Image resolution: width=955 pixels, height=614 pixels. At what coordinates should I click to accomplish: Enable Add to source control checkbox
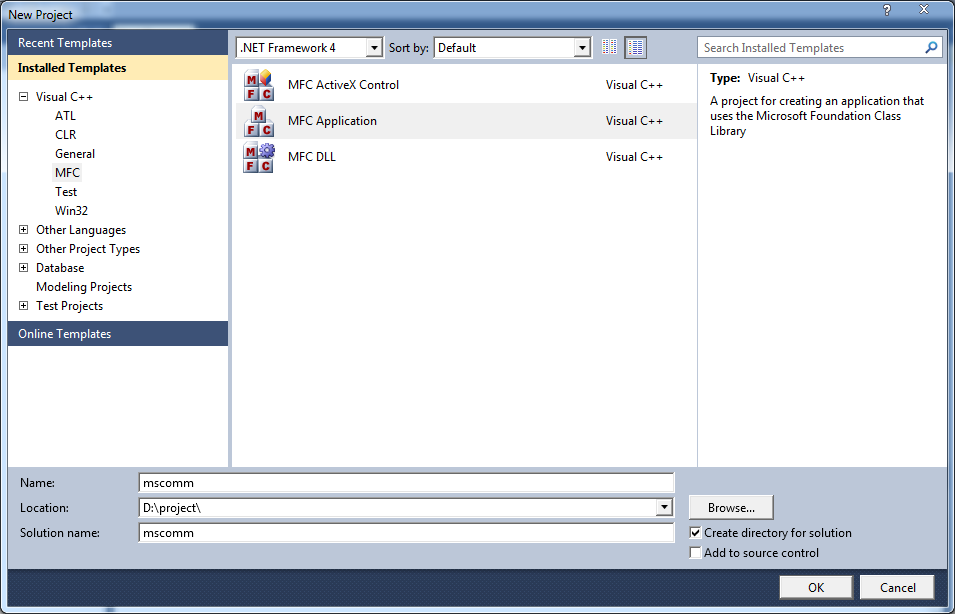click(x=695, y=552)
